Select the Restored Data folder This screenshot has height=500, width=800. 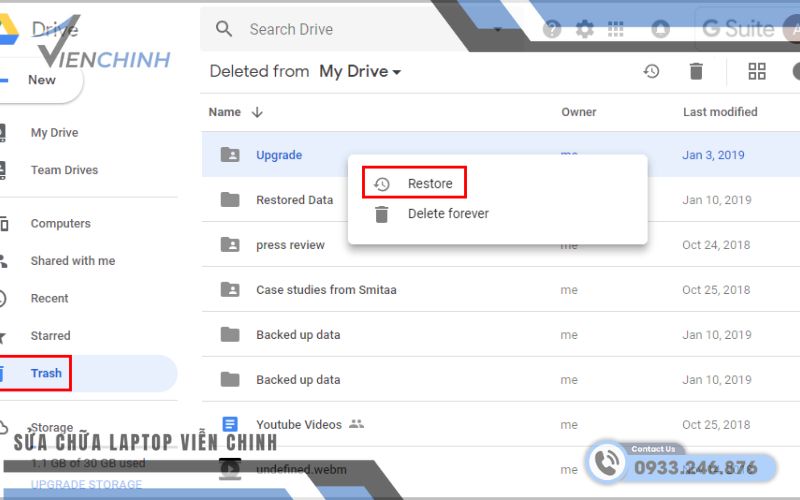click(x=294, y=200)
